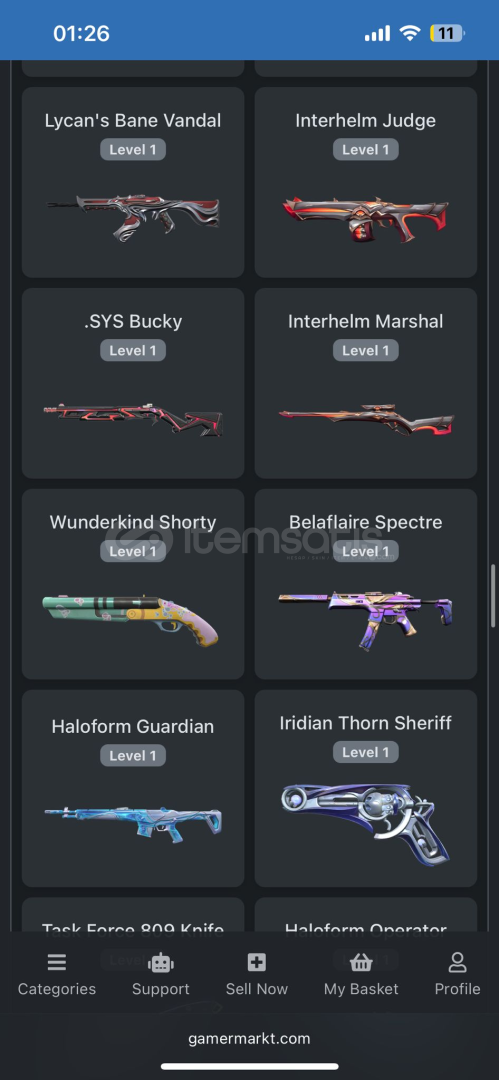Tap the Sell Now plus icon
Viewport: 499px width, 1080px height.
tap(256, 962)
